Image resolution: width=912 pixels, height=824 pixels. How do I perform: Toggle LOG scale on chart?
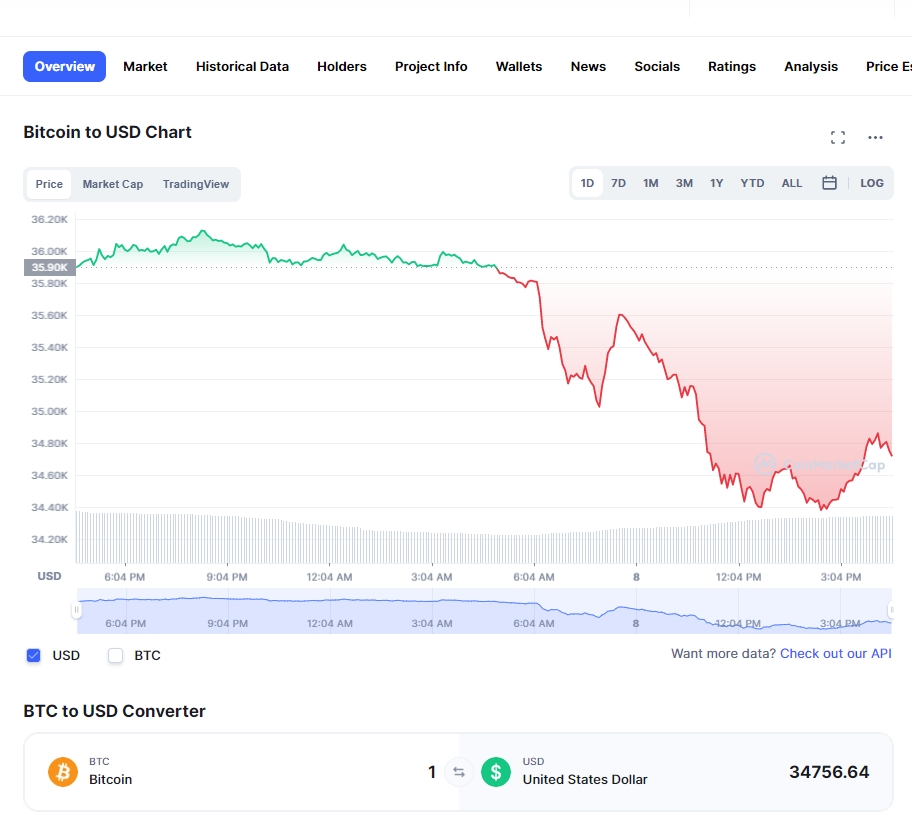[872, 183]
